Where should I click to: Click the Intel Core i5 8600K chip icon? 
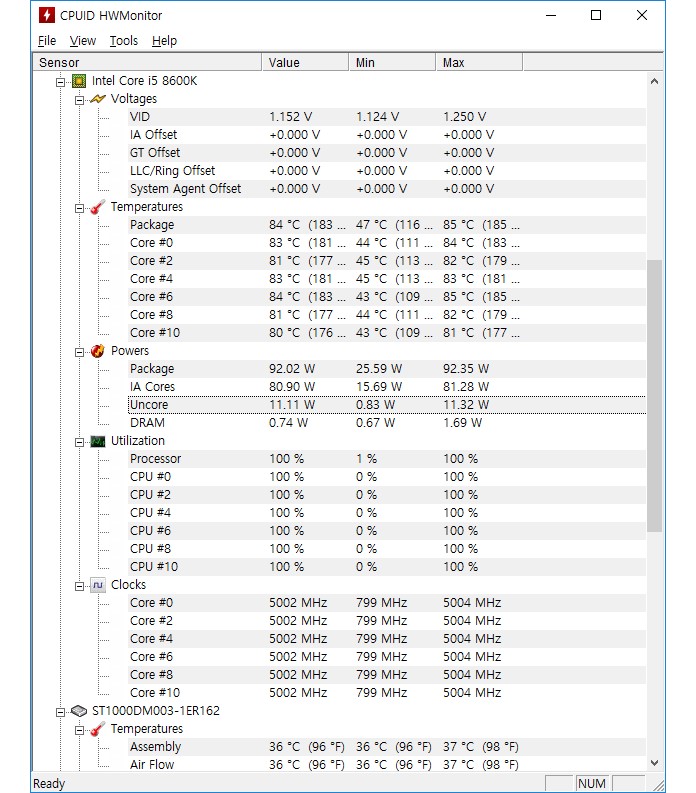(x=79, y=81)
